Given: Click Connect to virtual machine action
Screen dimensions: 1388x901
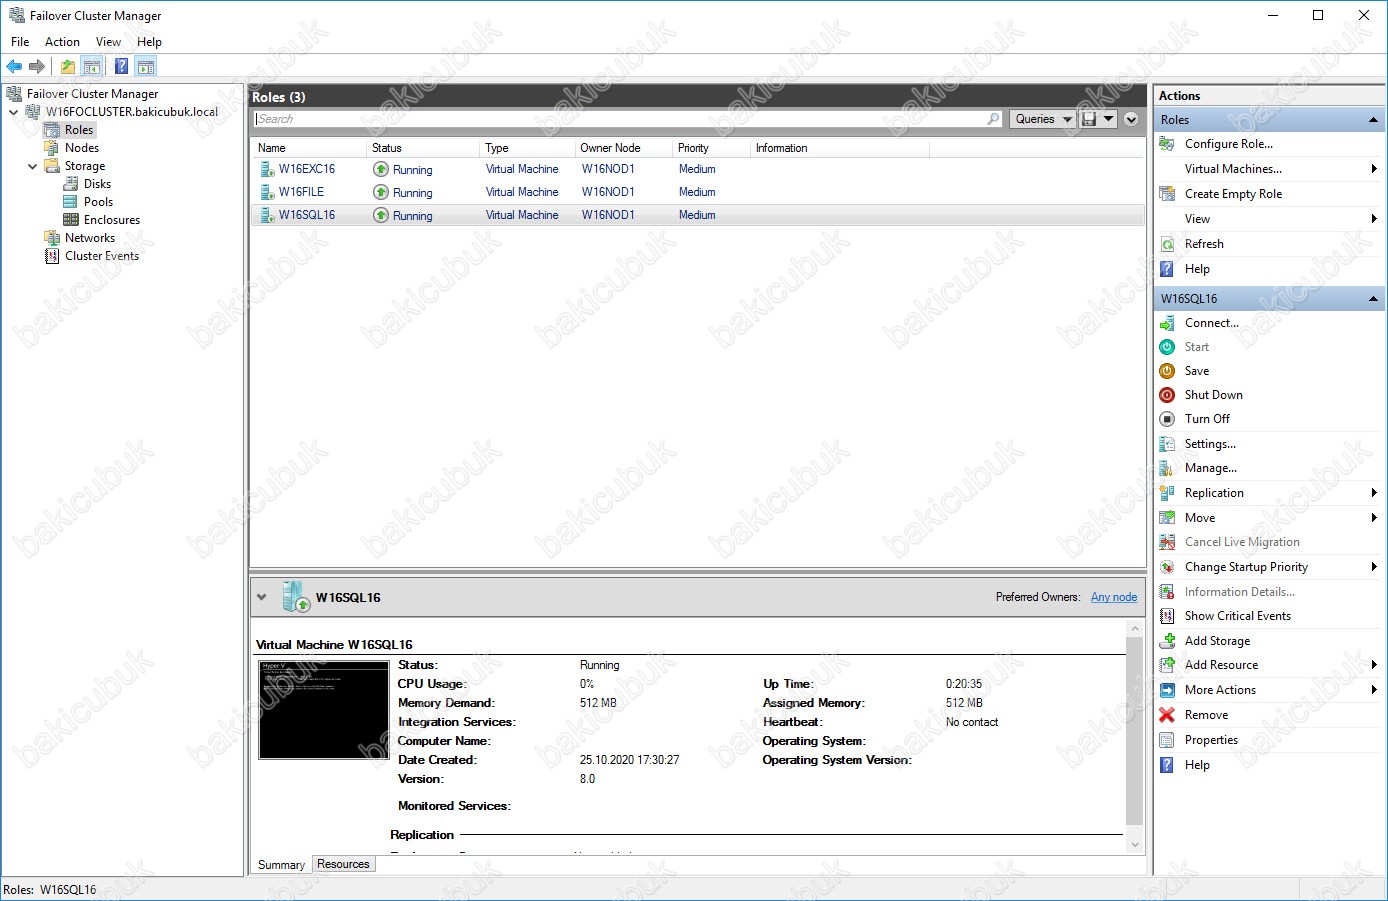Looking at the screenshot, I should [x=1211, y=323].
